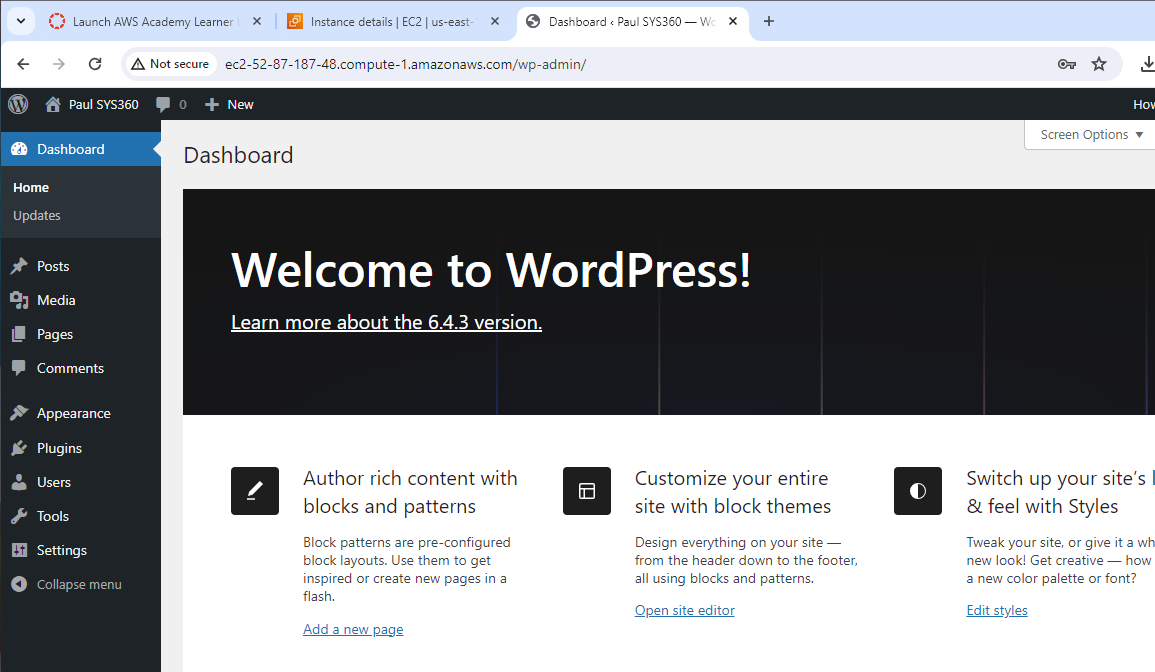The image size is (1155, 672).
Task: Click the WordPress logo in admin bar
Action: [18, 104]
